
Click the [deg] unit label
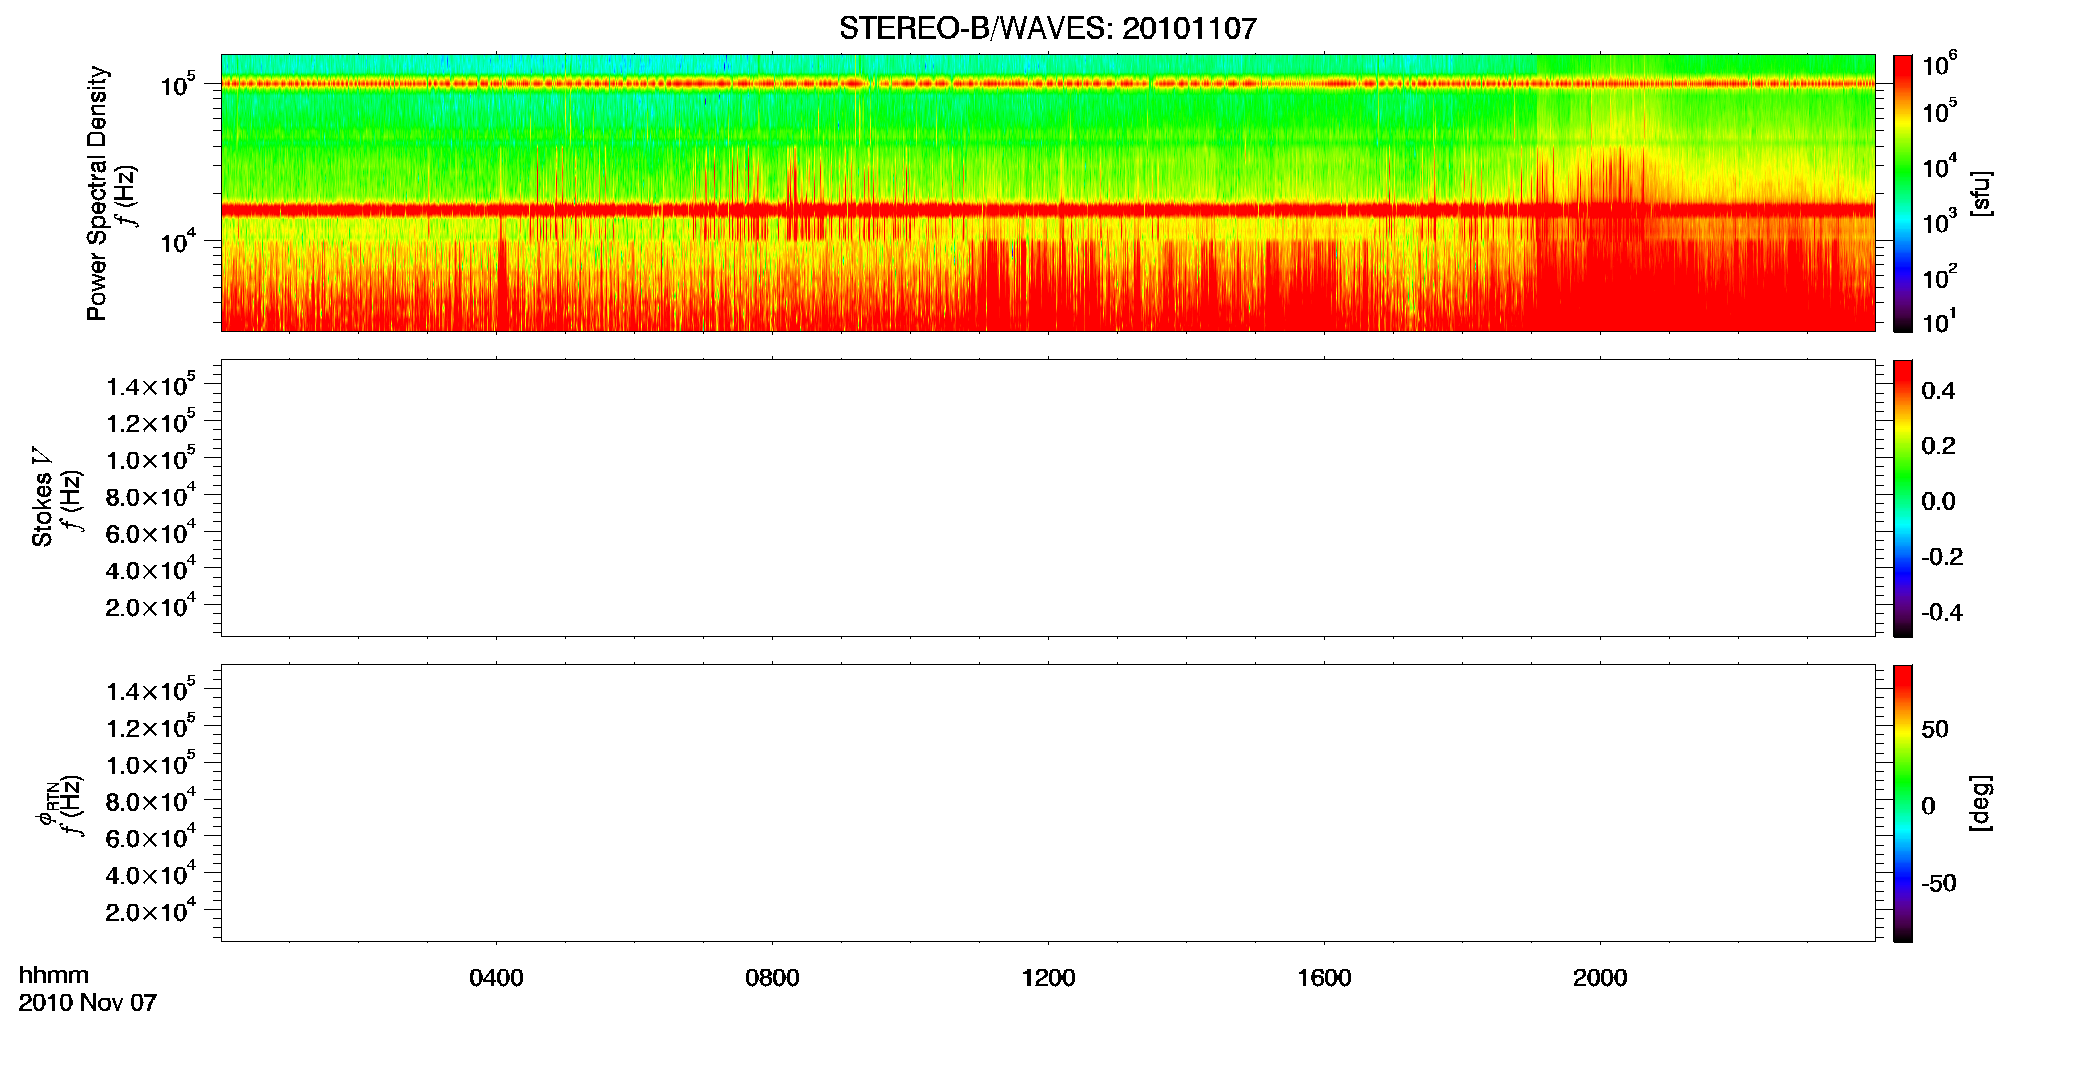1980,803
